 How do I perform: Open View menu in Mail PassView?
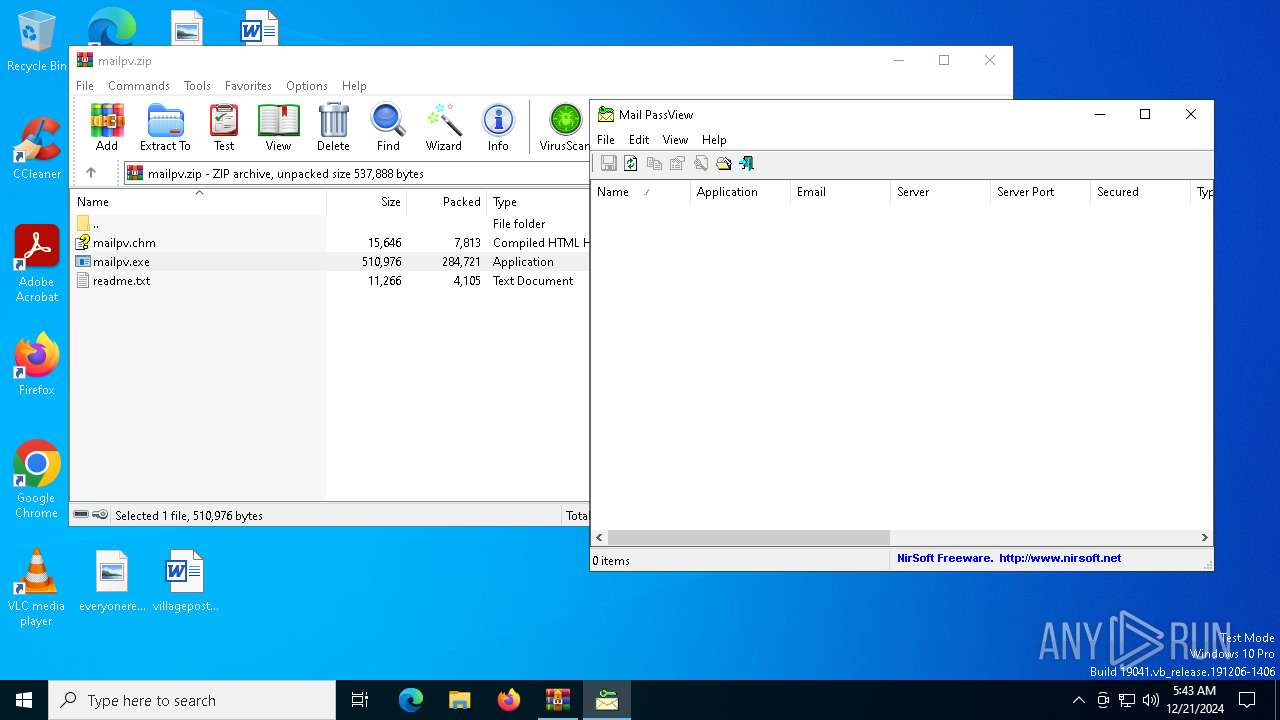[675, 140]
